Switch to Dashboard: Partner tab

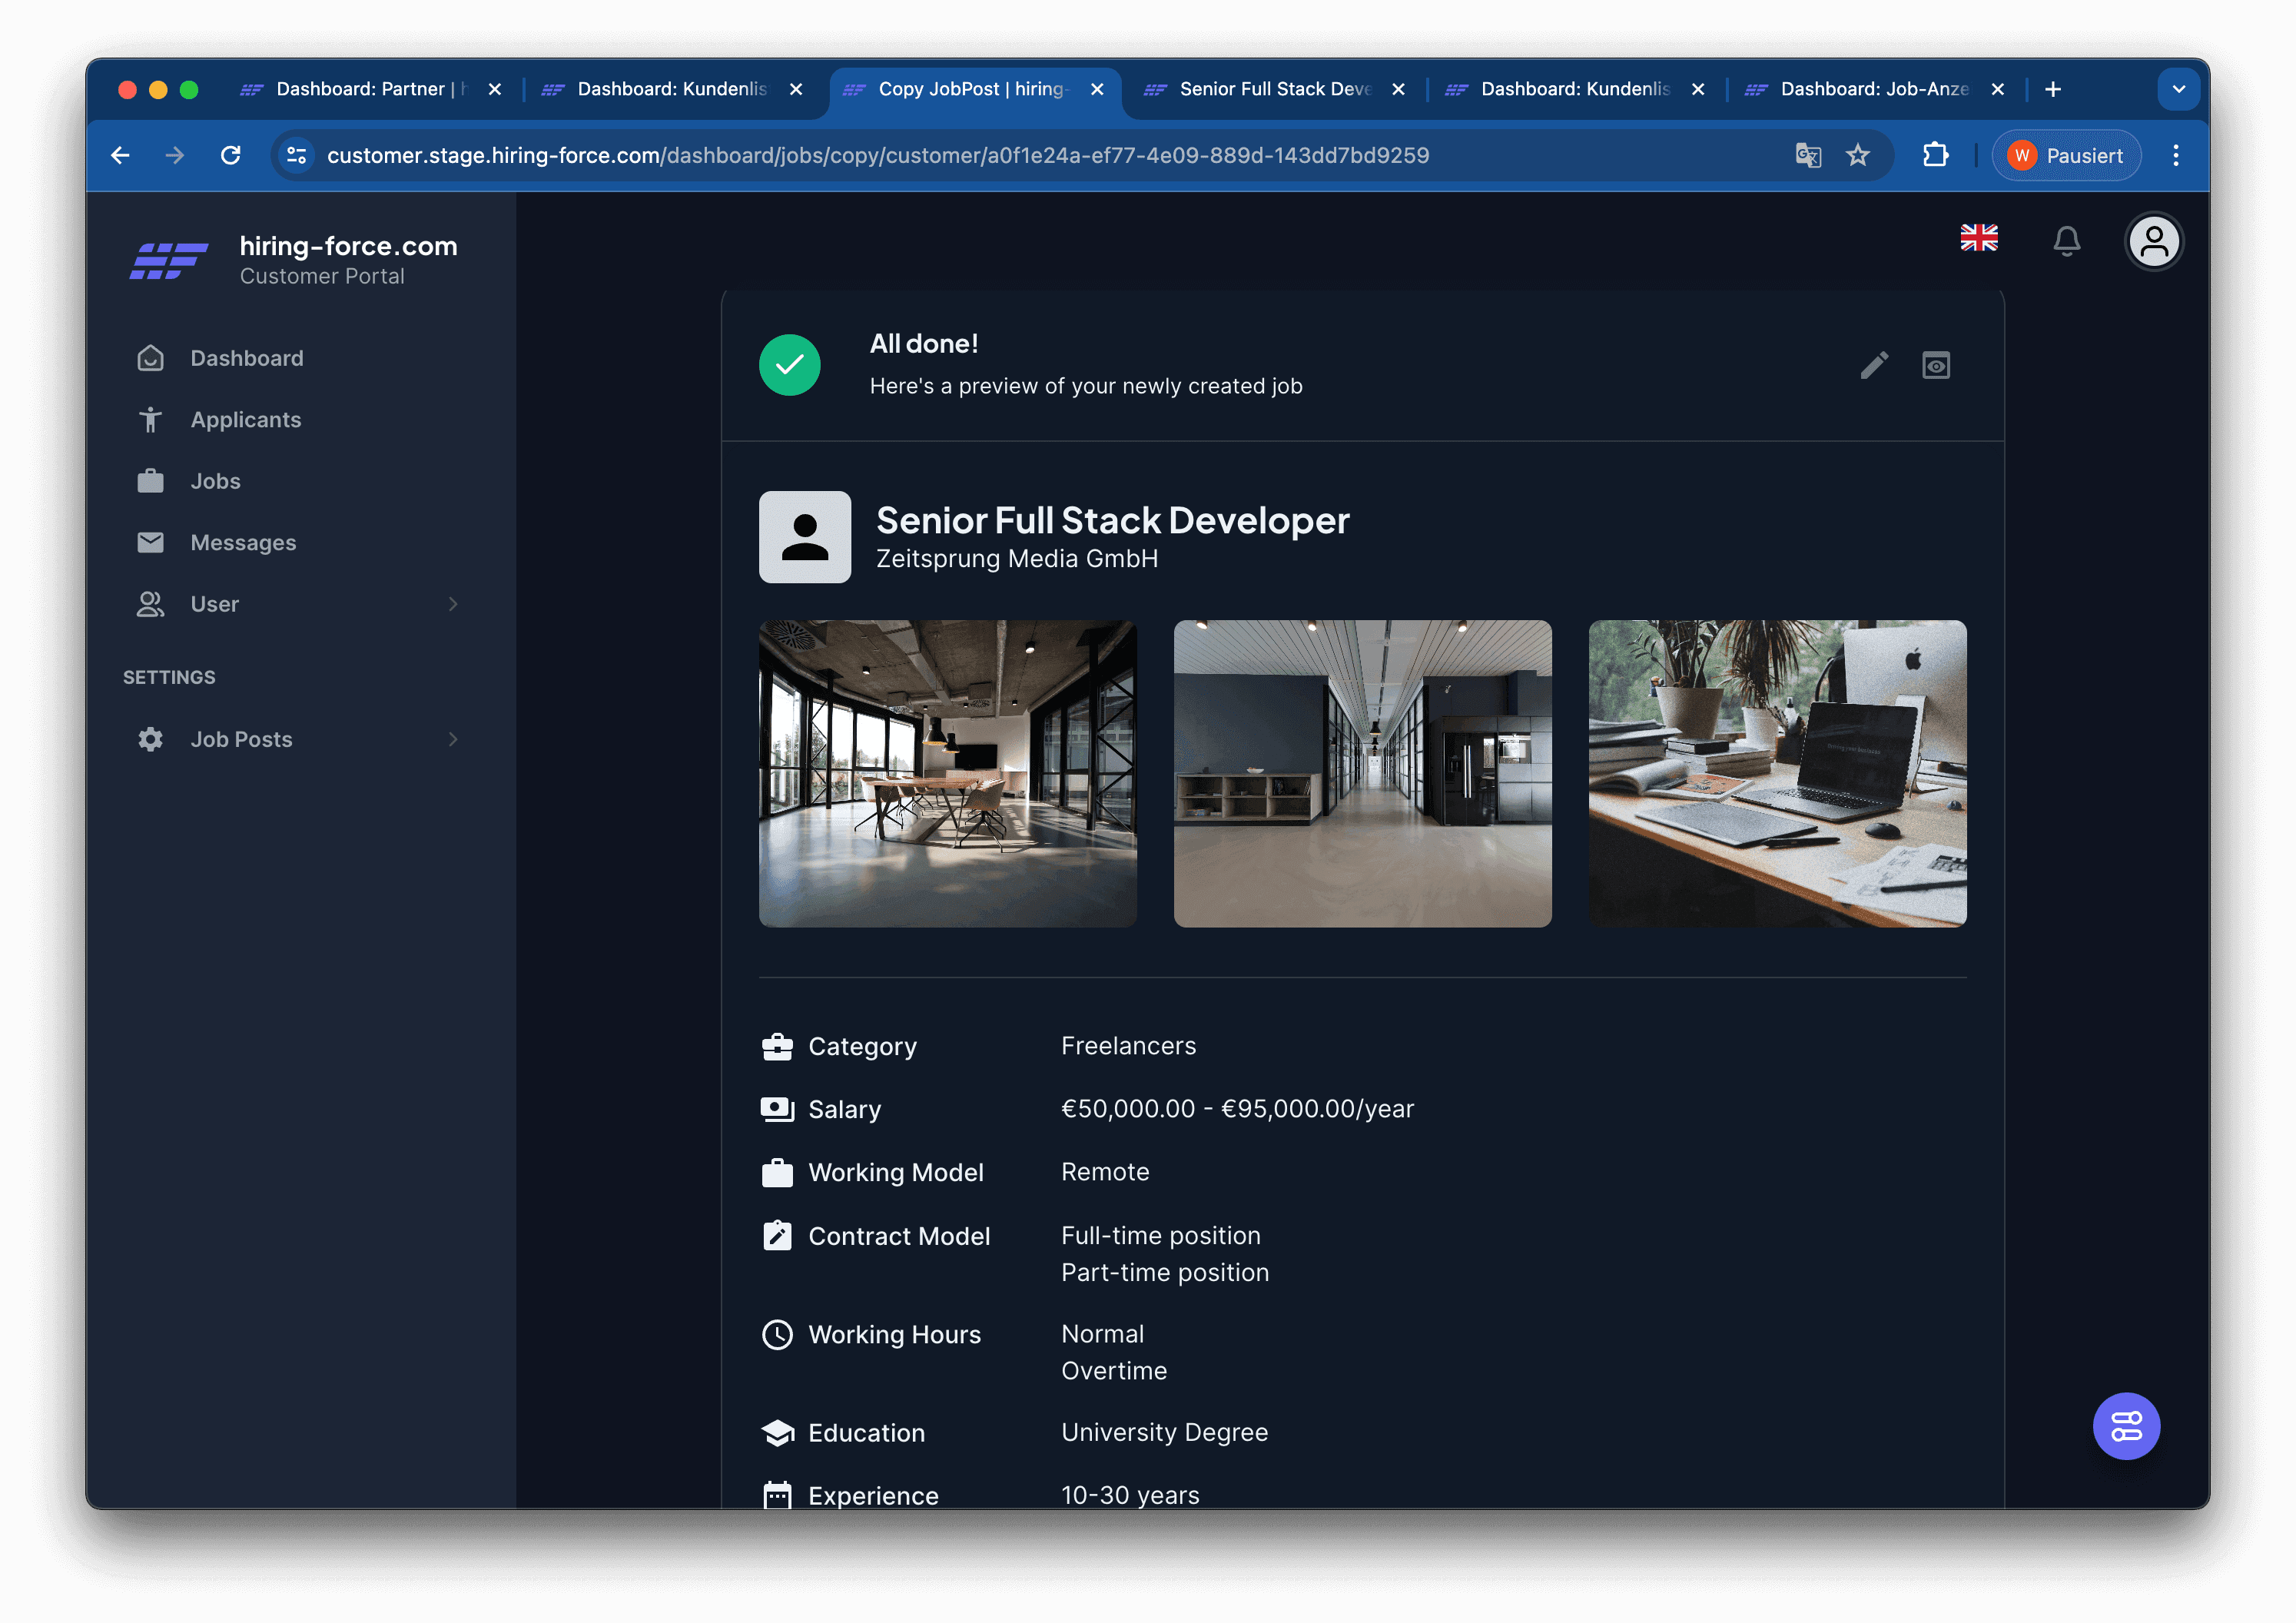pos(369,89)
